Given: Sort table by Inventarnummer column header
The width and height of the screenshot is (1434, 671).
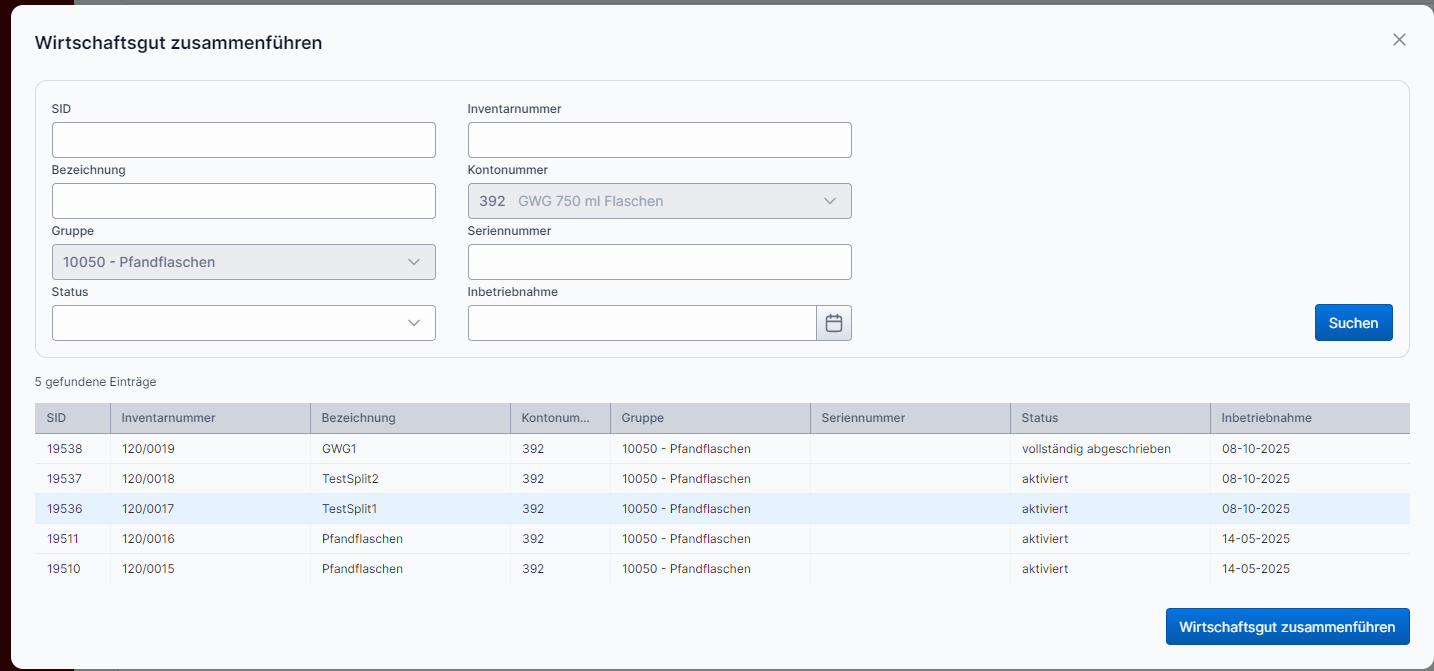Looking at the screenshot, I should [x=169, y=418].
